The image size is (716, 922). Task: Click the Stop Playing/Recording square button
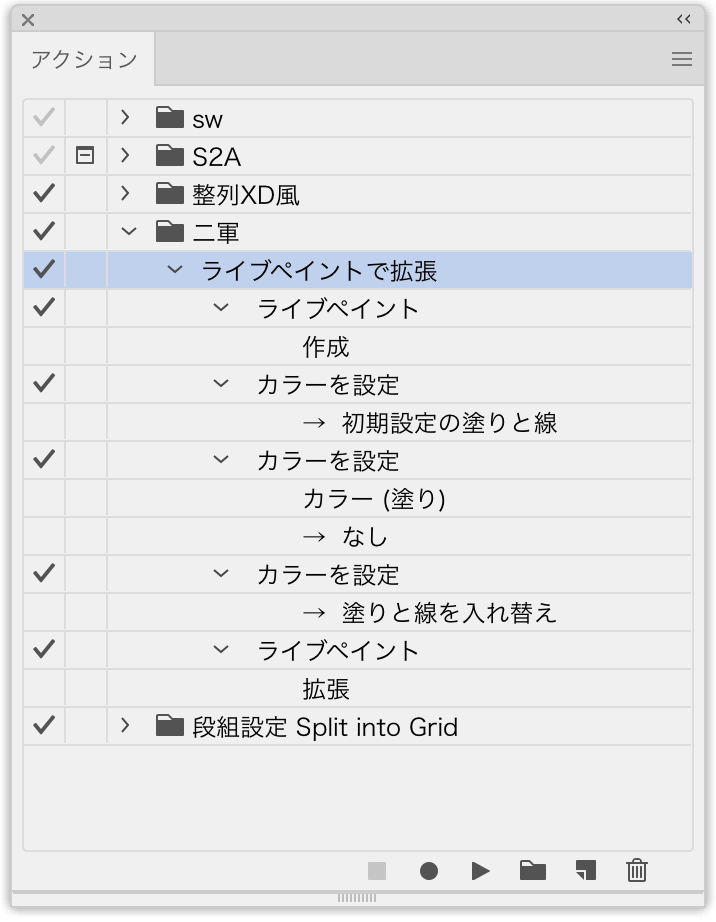pyautogui.click(x=377, y=871)
